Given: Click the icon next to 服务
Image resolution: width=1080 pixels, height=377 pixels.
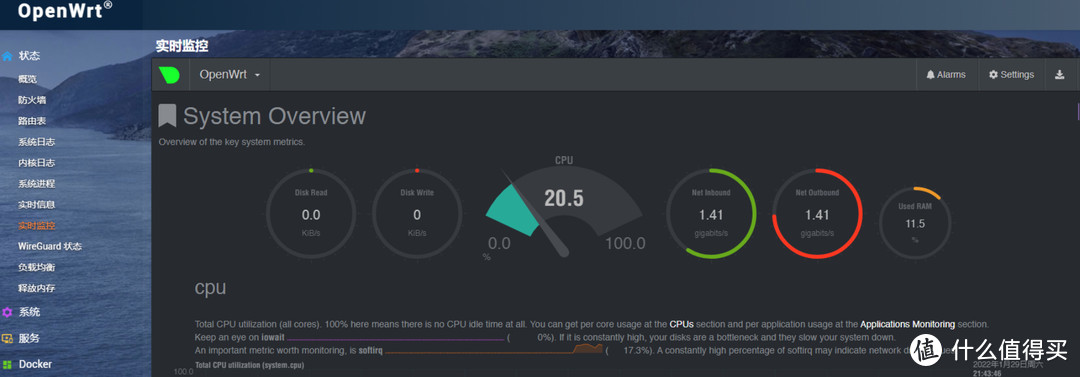Looking at the screenshot, I should point(7,338).
